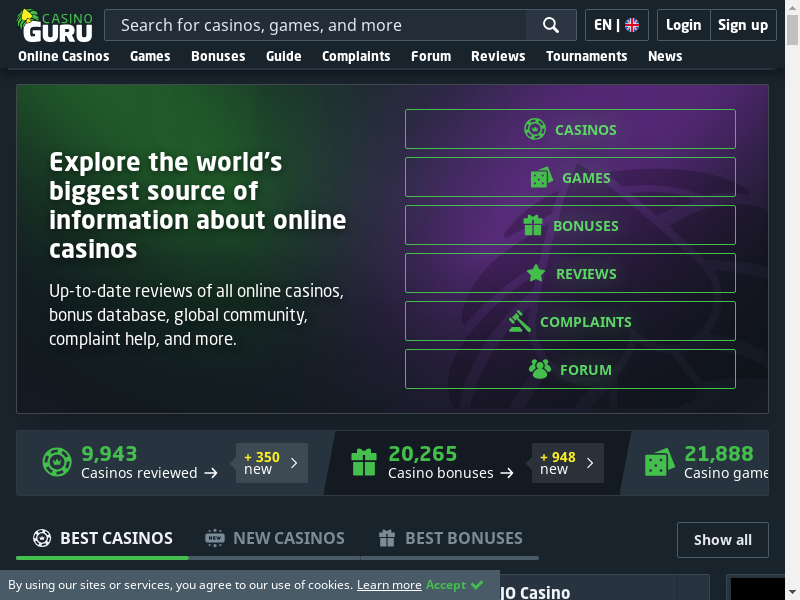This screenshot has height=600, width=800.
Task: Click the Casino Guru logo
Action: (55, 25)
